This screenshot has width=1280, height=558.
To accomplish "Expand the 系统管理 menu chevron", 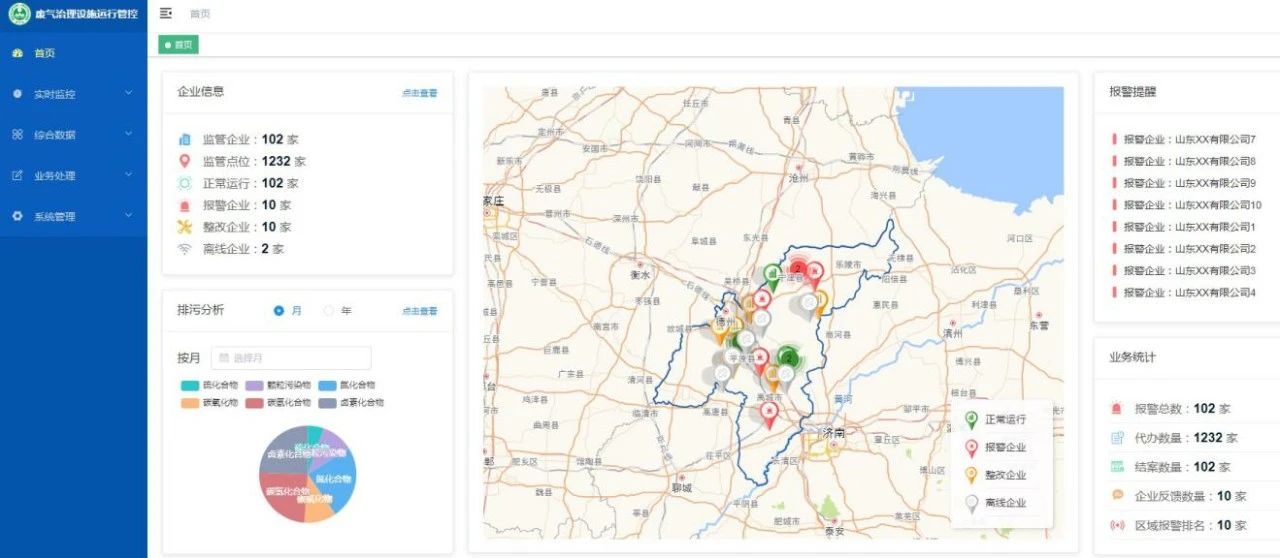I will point(128,216).
